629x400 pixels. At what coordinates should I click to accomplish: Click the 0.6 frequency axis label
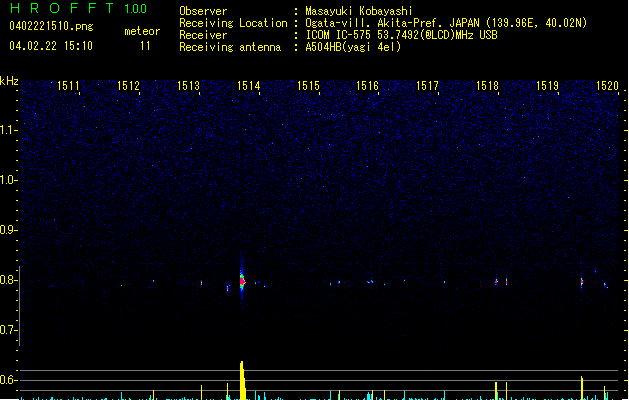(8, 380)
